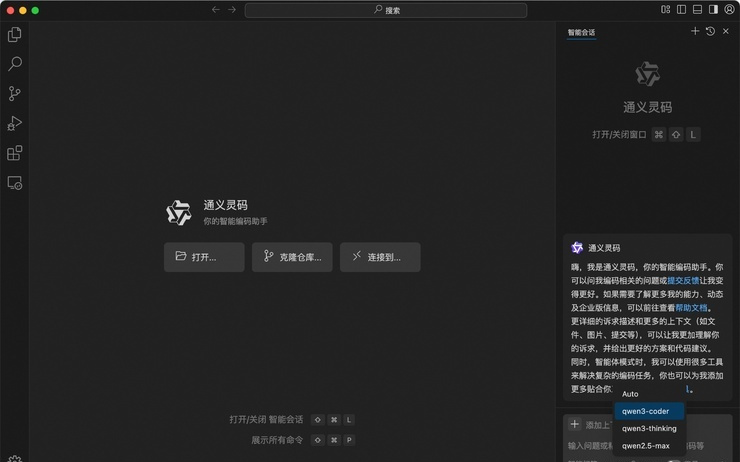
Task: Open the 帮助文档 link
Action: [x=691, y=308]
